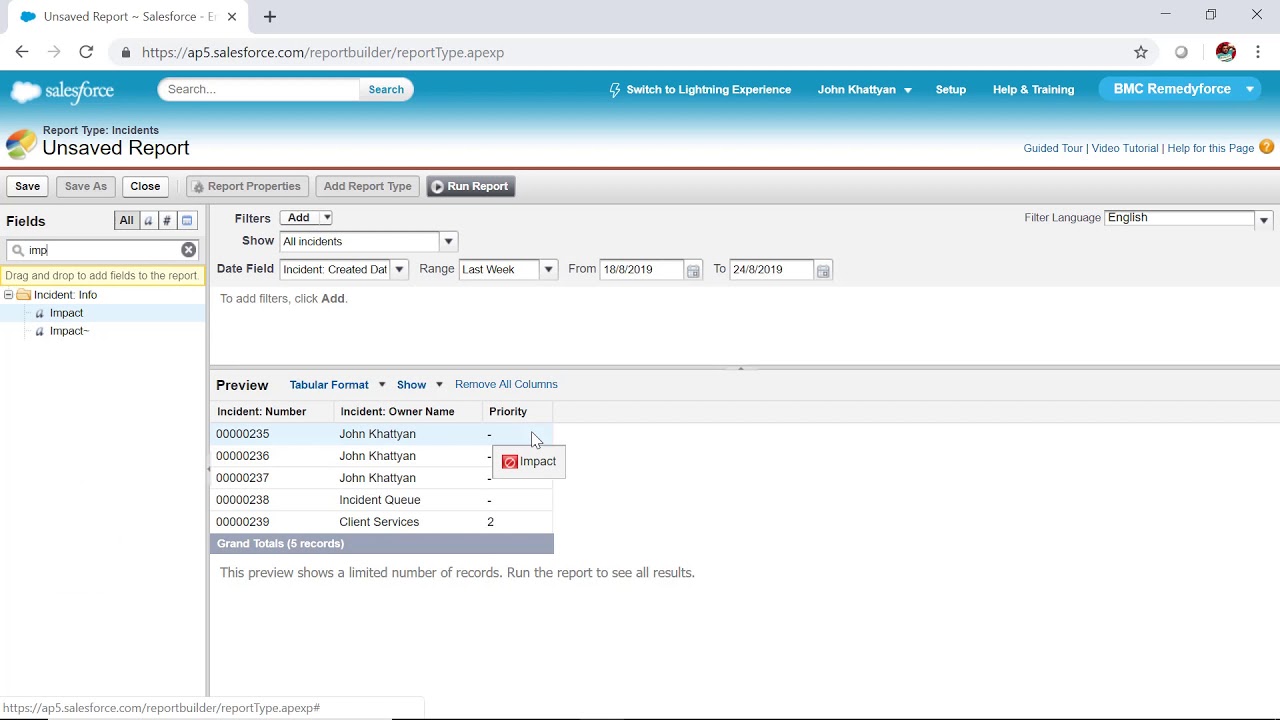
Task: Remove All Columns from preview
Action: point(506,384)
